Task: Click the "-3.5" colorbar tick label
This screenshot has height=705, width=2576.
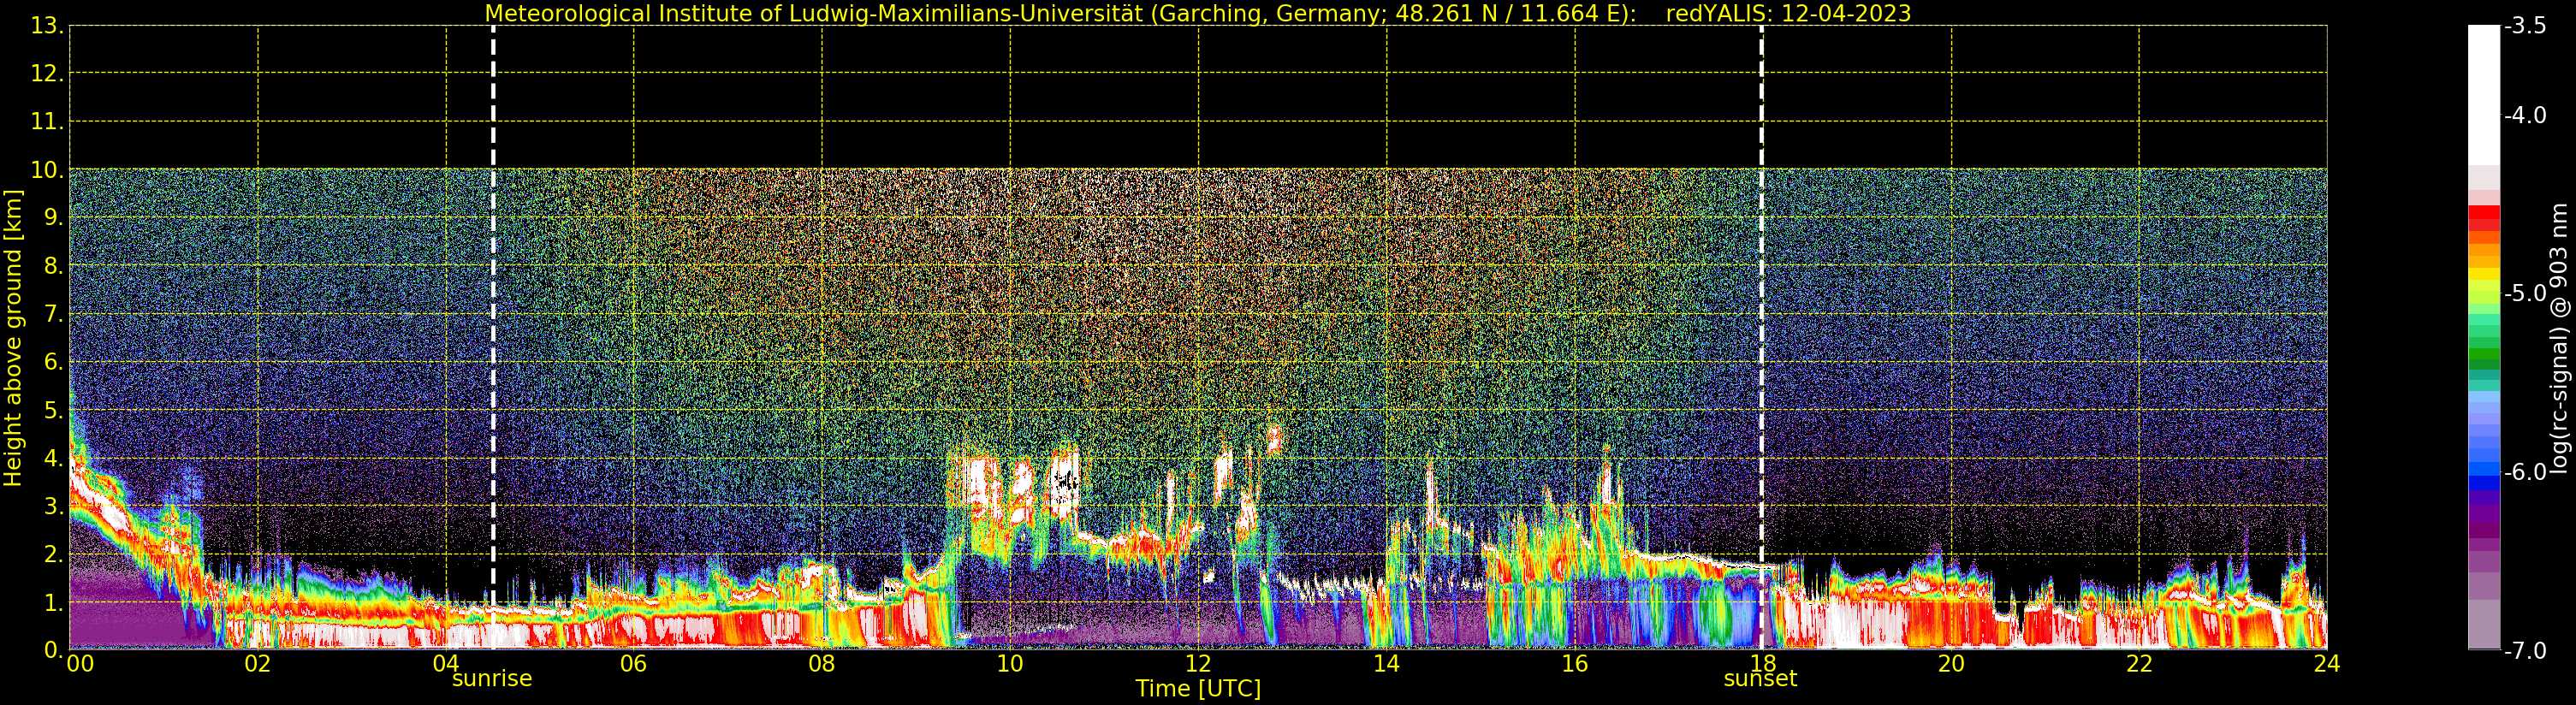Action: [2526, 27]
